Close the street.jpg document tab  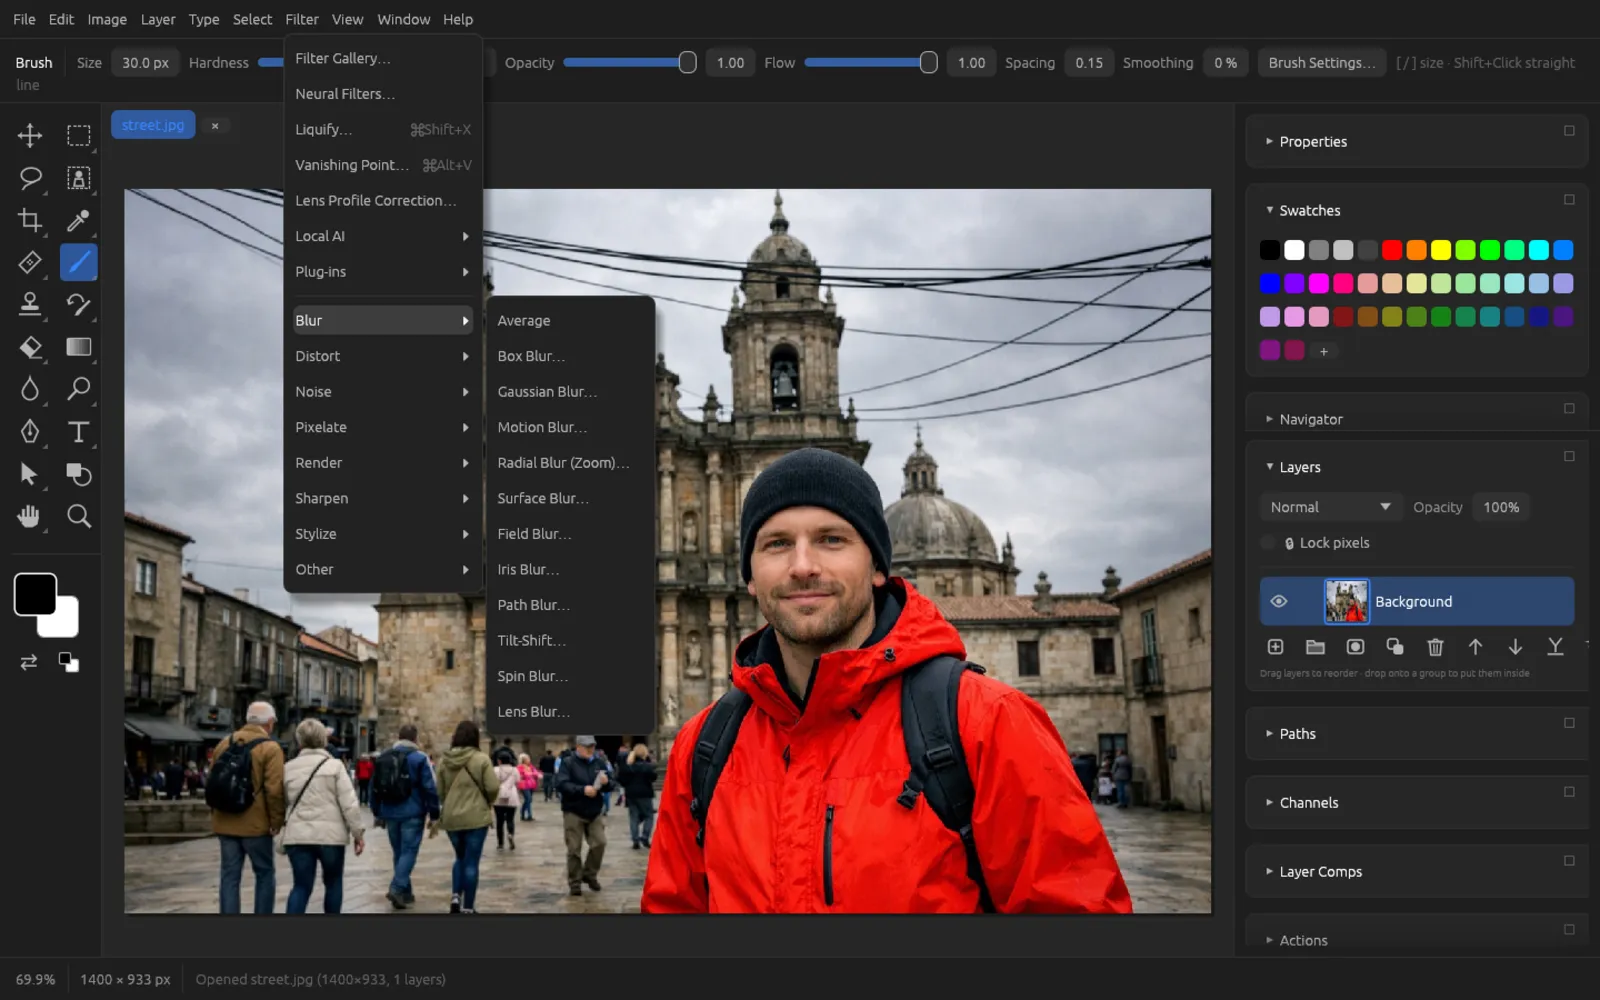[x=215, y=125]
